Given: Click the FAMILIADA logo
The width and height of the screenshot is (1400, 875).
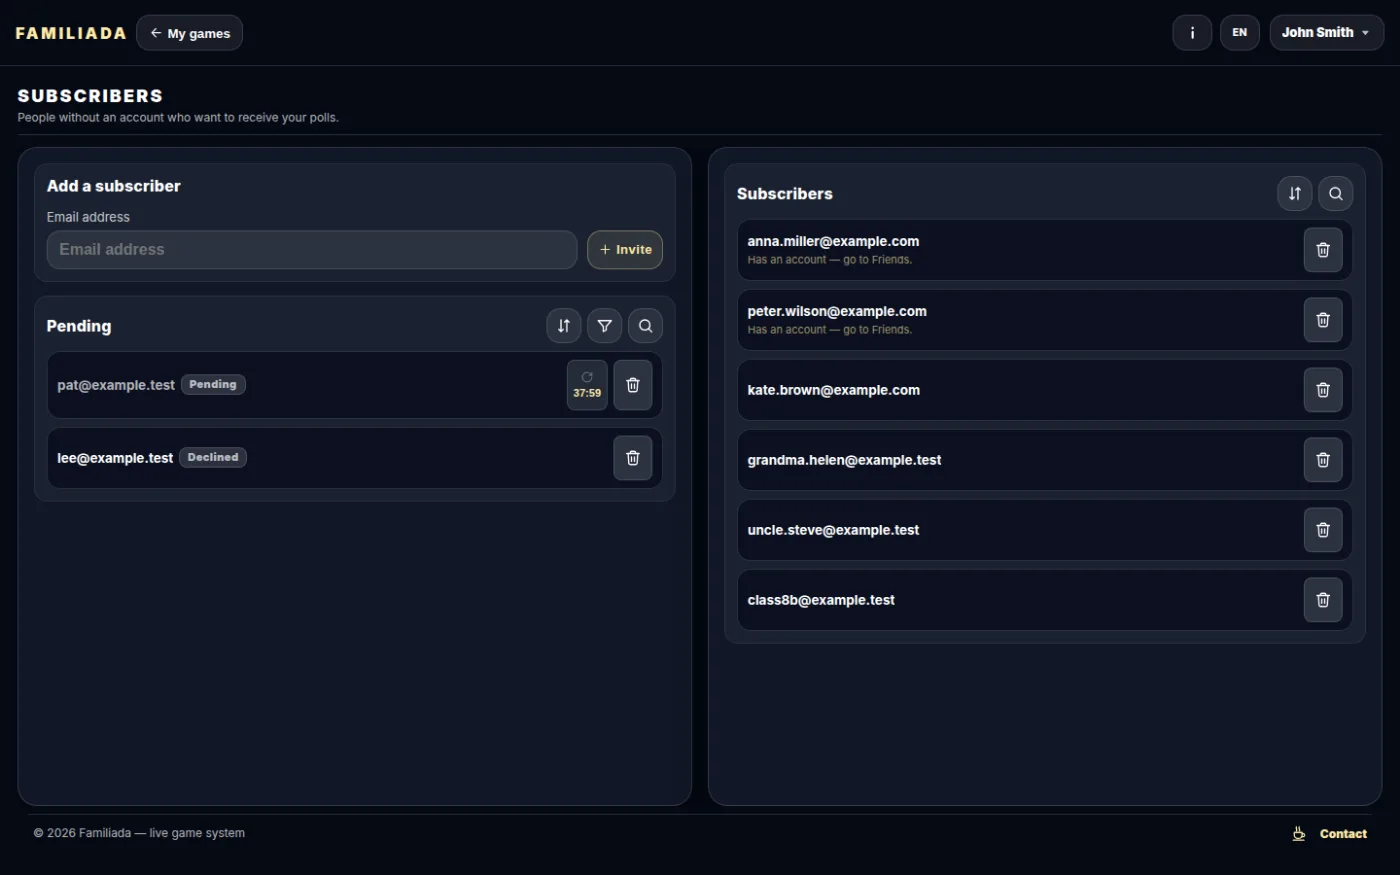Looking at the screenshot, I should pos(71,33).
